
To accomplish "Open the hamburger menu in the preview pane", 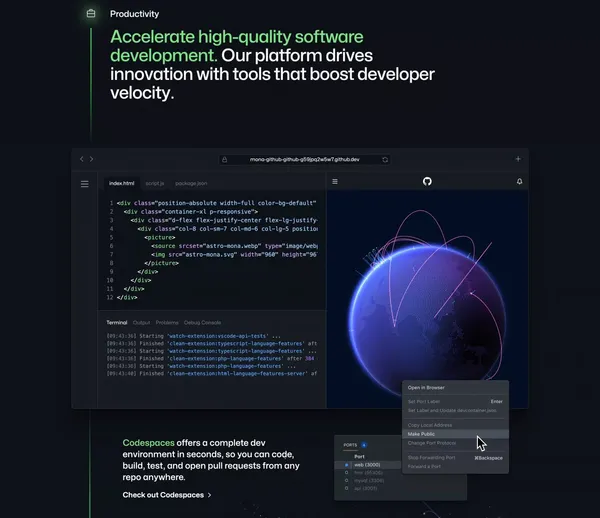I will (x=335, y=181).
